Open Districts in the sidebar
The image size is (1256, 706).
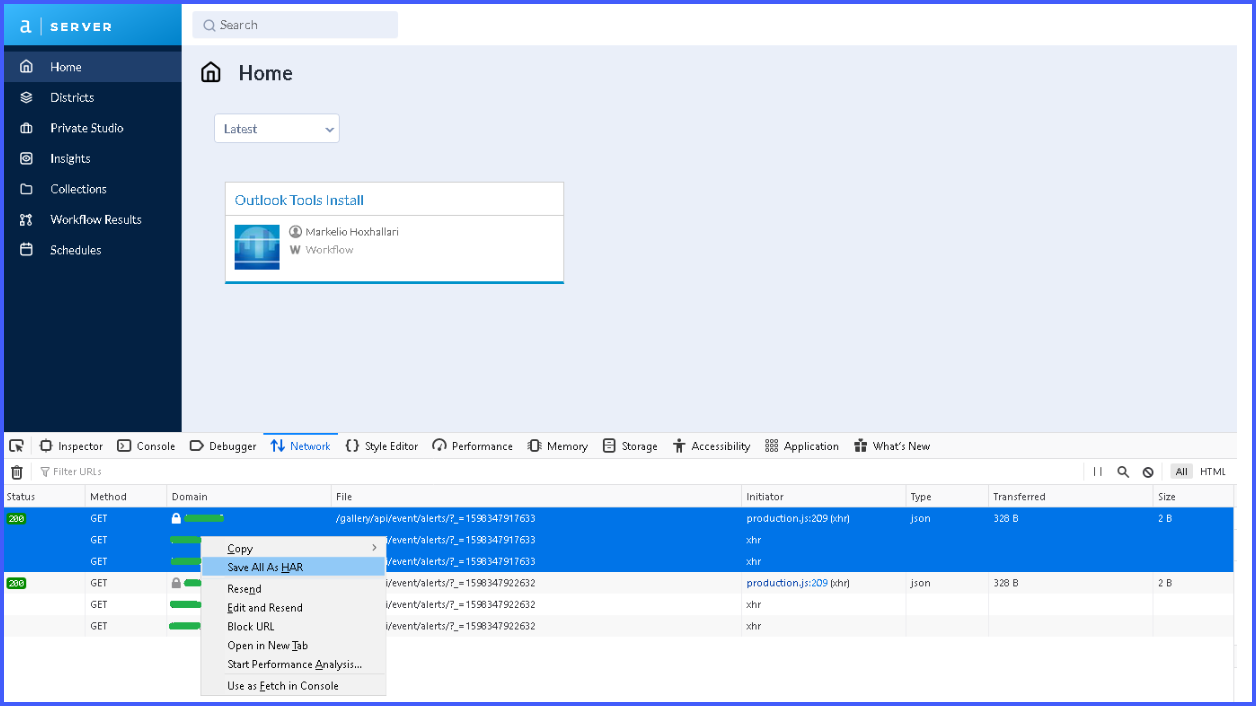[92, 98]
